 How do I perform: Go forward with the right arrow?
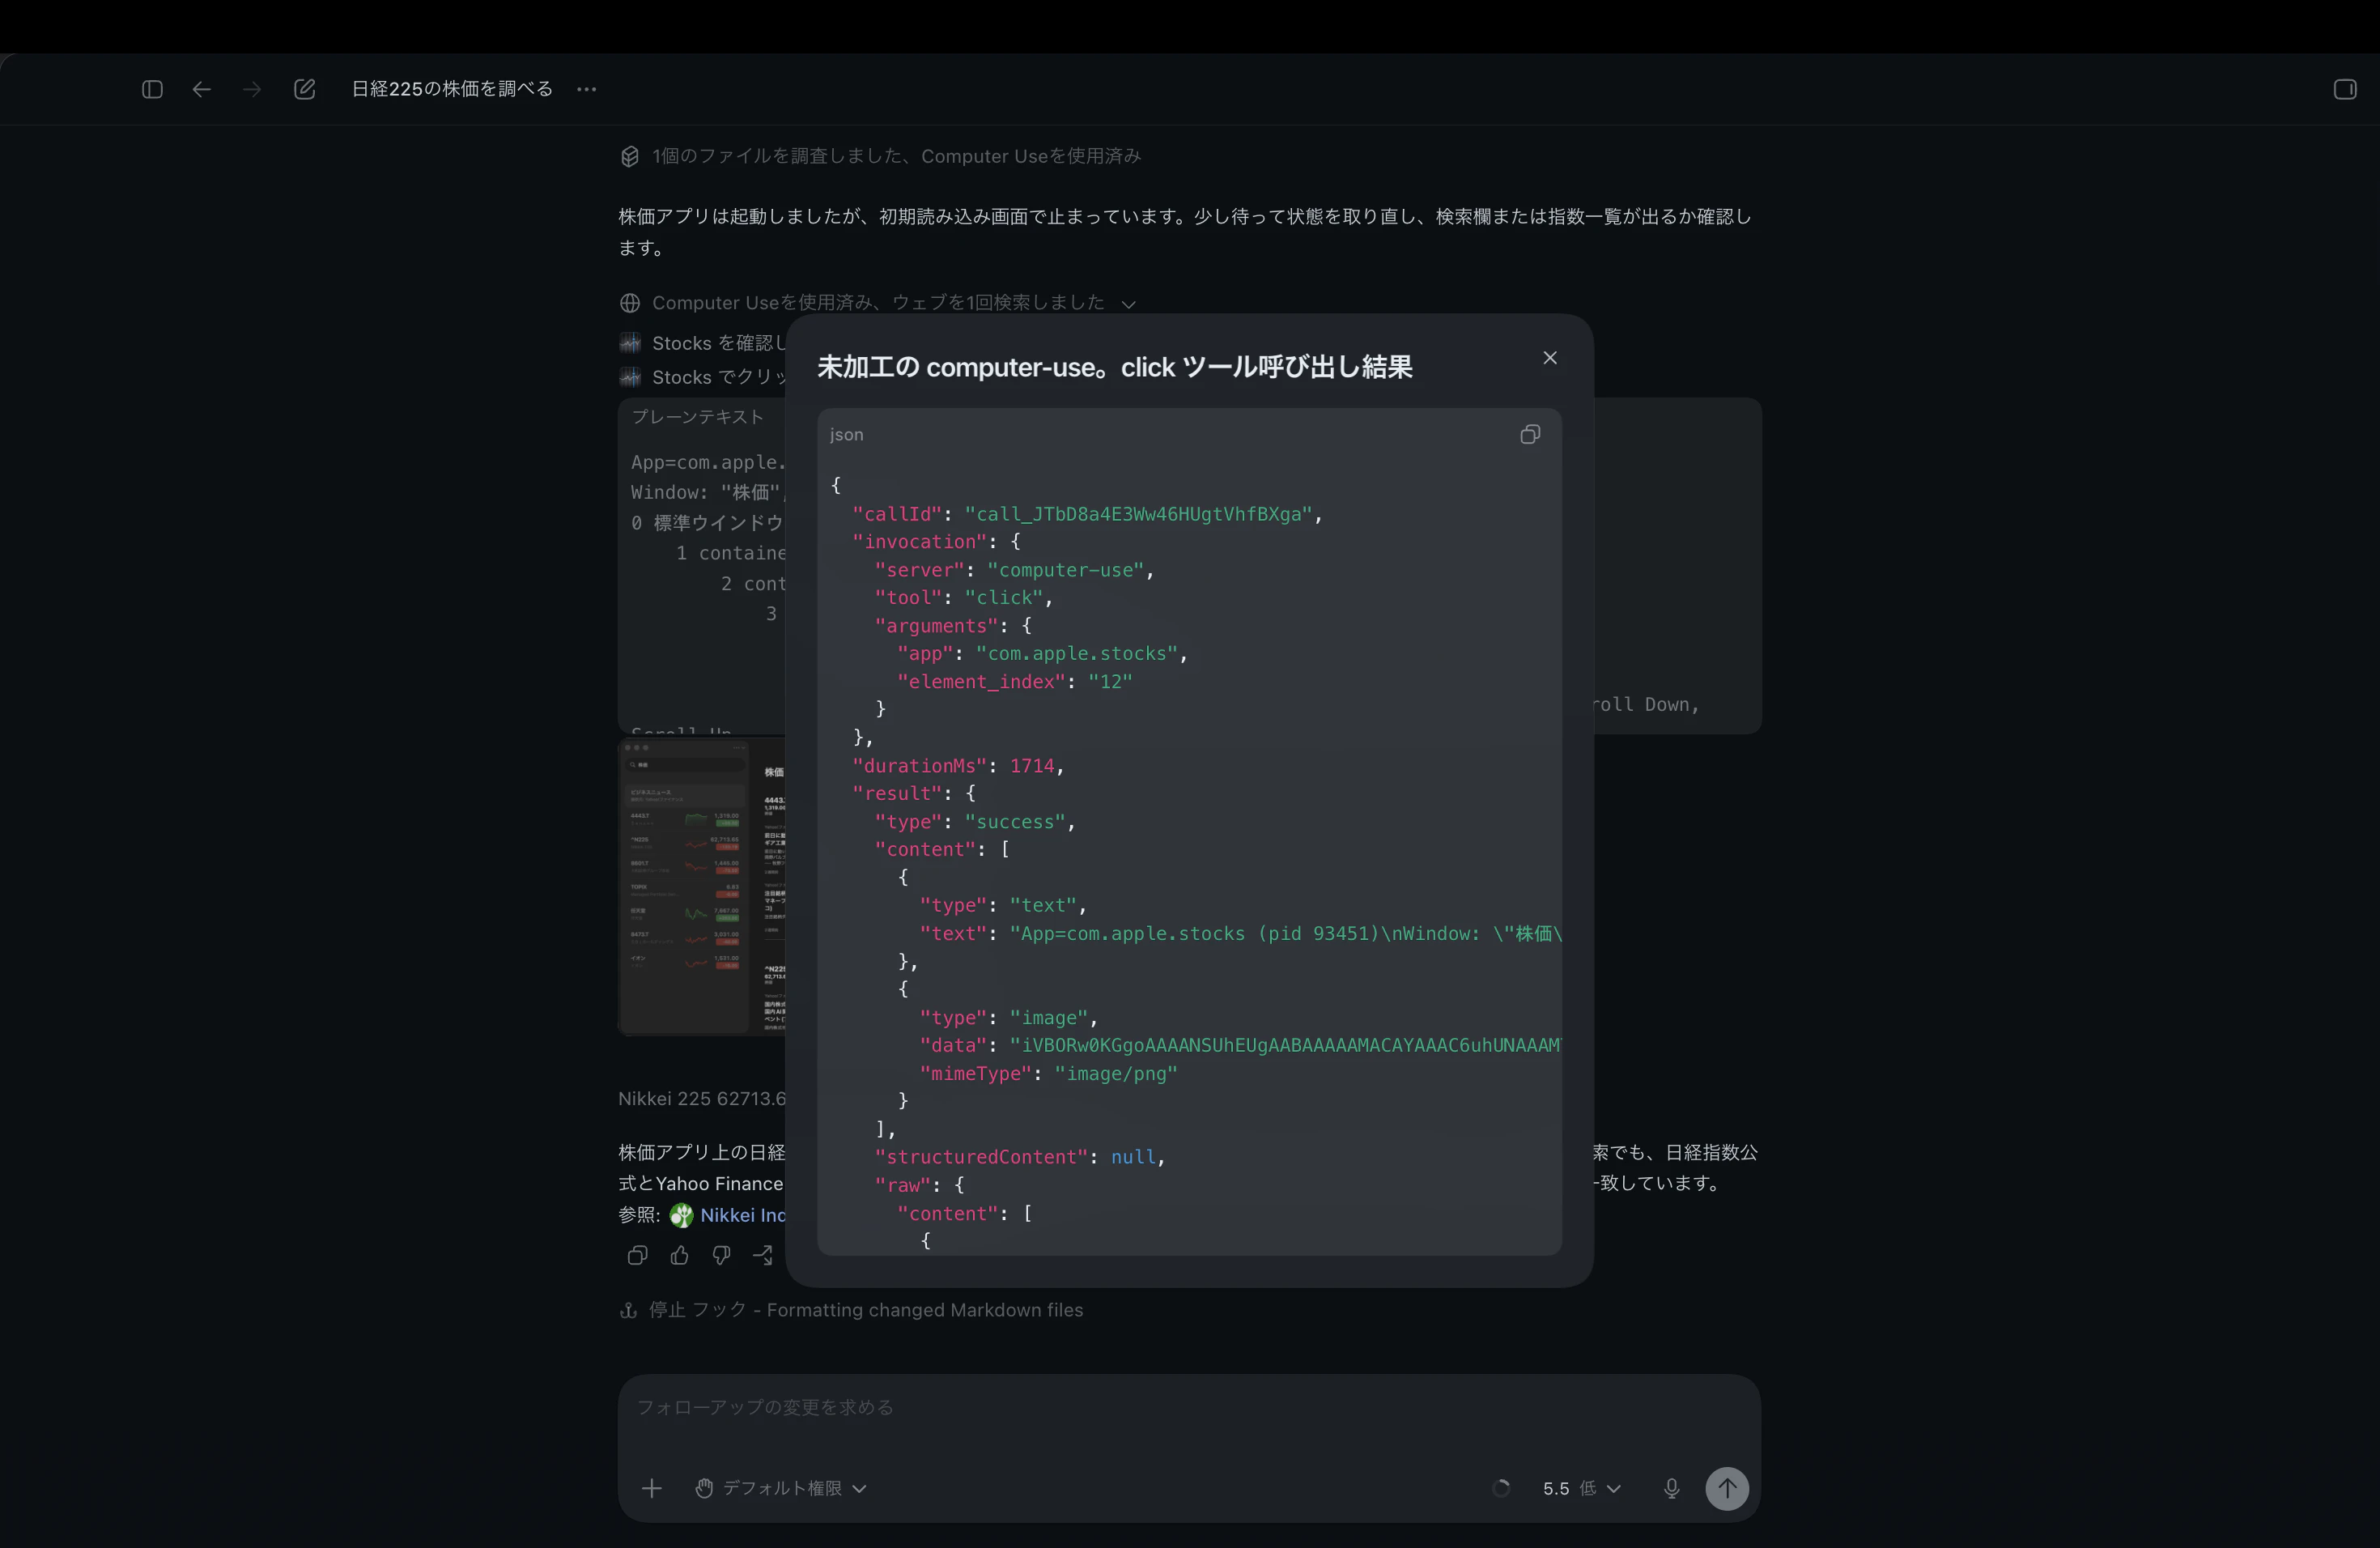(252, 89)
